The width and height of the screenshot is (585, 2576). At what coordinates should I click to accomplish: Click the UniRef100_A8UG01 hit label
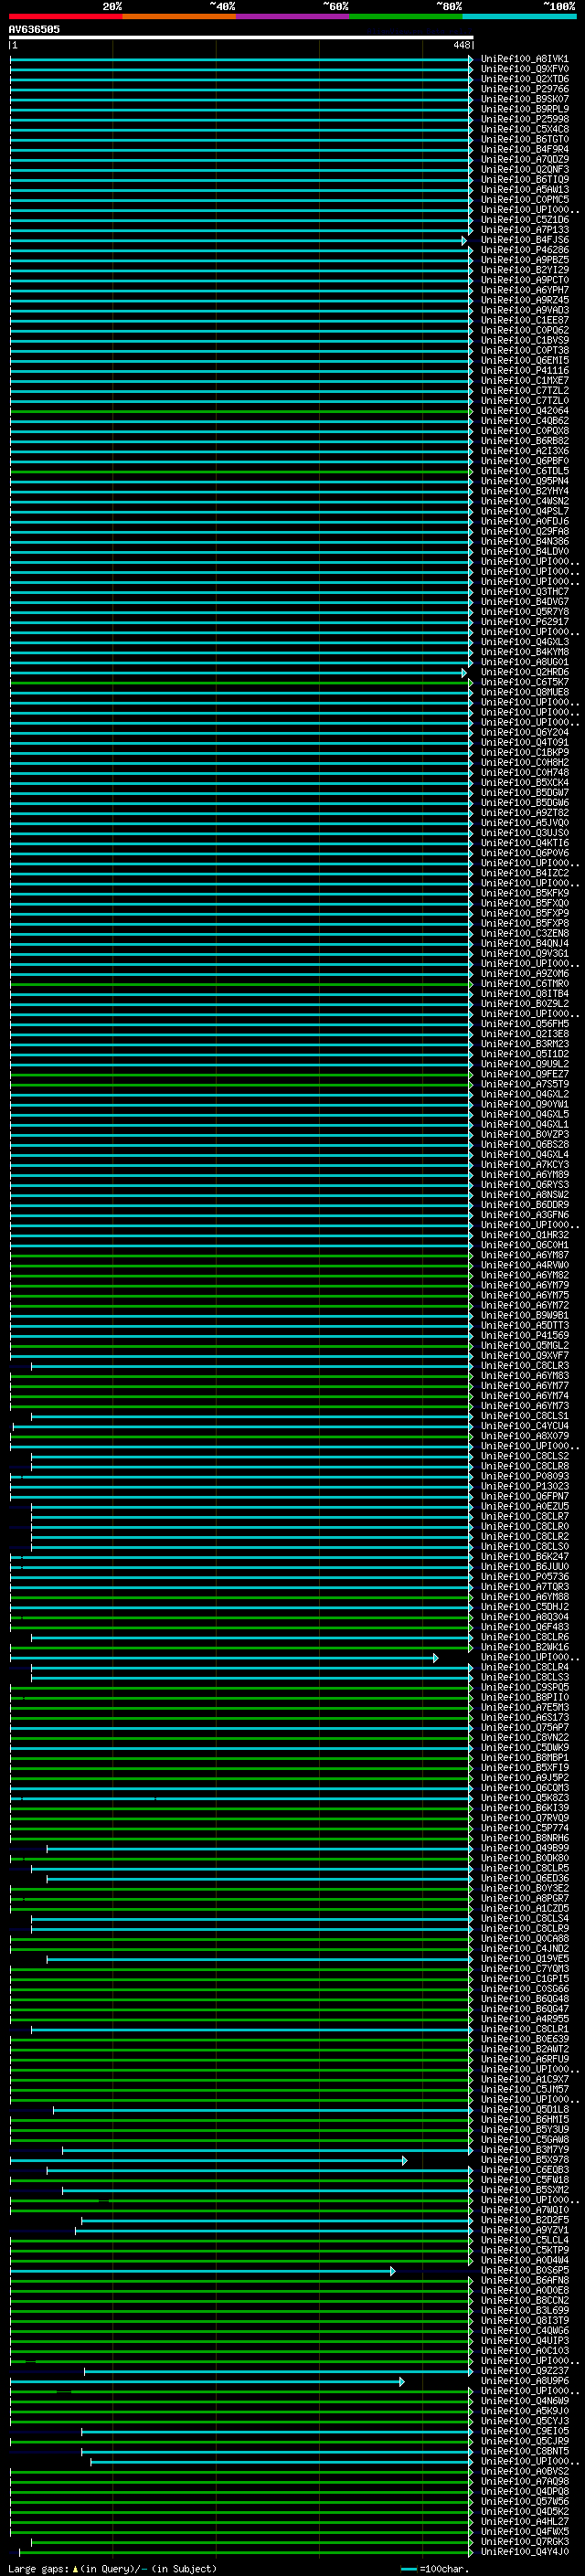(x=525, y=662)
